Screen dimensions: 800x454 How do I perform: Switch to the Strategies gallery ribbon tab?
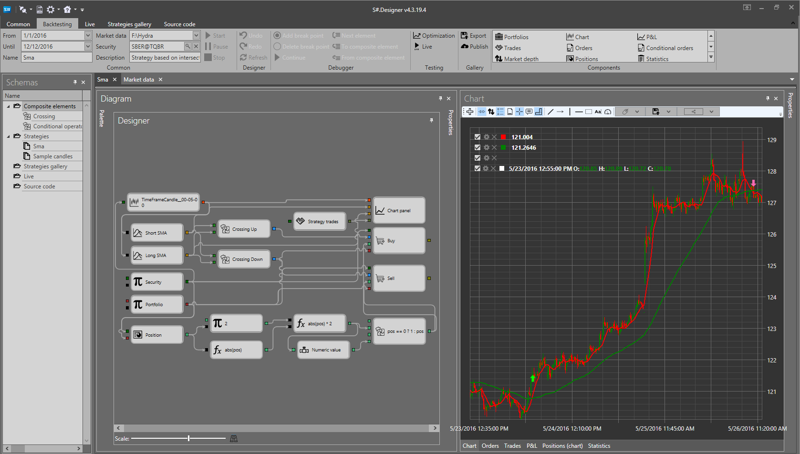click(129, 24)
